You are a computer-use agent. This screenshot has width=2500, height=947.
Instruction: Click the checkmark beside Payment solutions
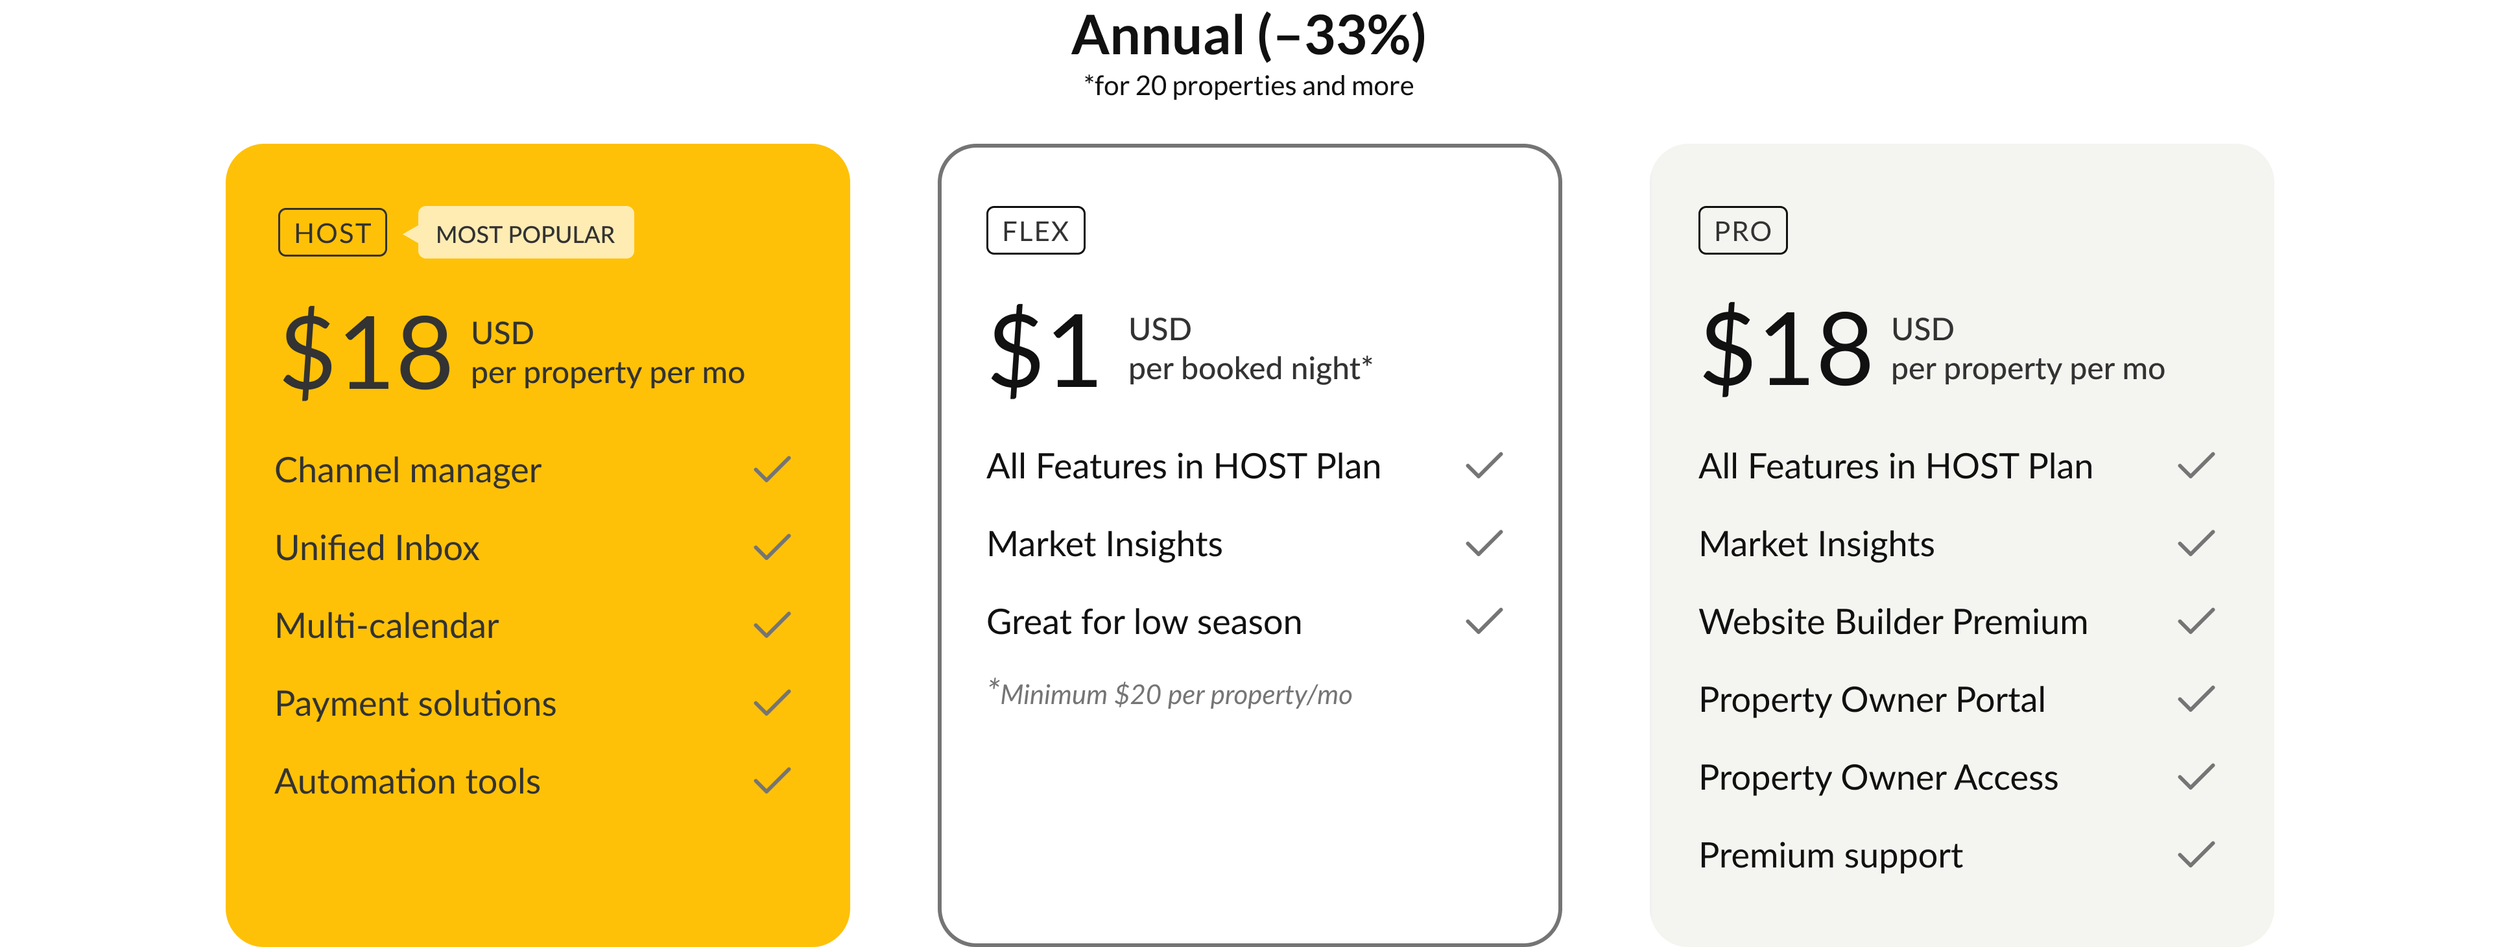pyautogui.click(x=772, y=703)
